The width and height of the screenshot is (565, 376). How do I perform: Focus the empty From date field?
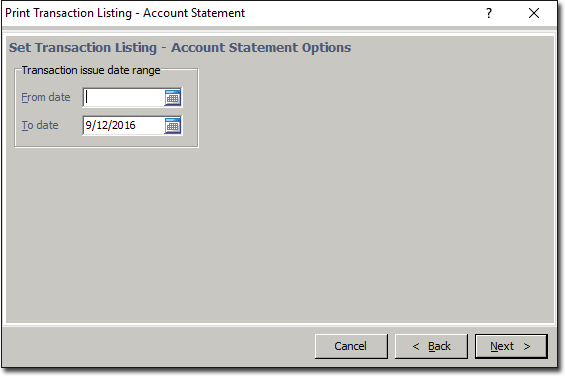(x=124, y=97)
